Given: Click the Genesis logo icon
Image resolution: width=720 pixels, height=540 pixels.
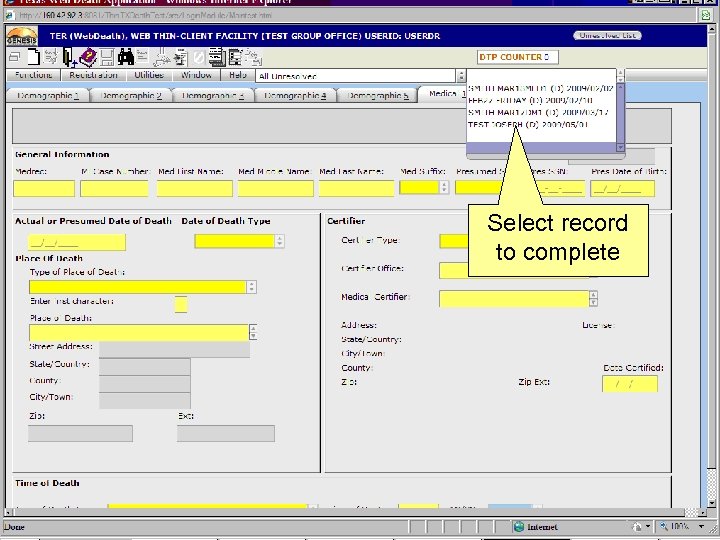Looking at the screenshot, I should [22, 36].
